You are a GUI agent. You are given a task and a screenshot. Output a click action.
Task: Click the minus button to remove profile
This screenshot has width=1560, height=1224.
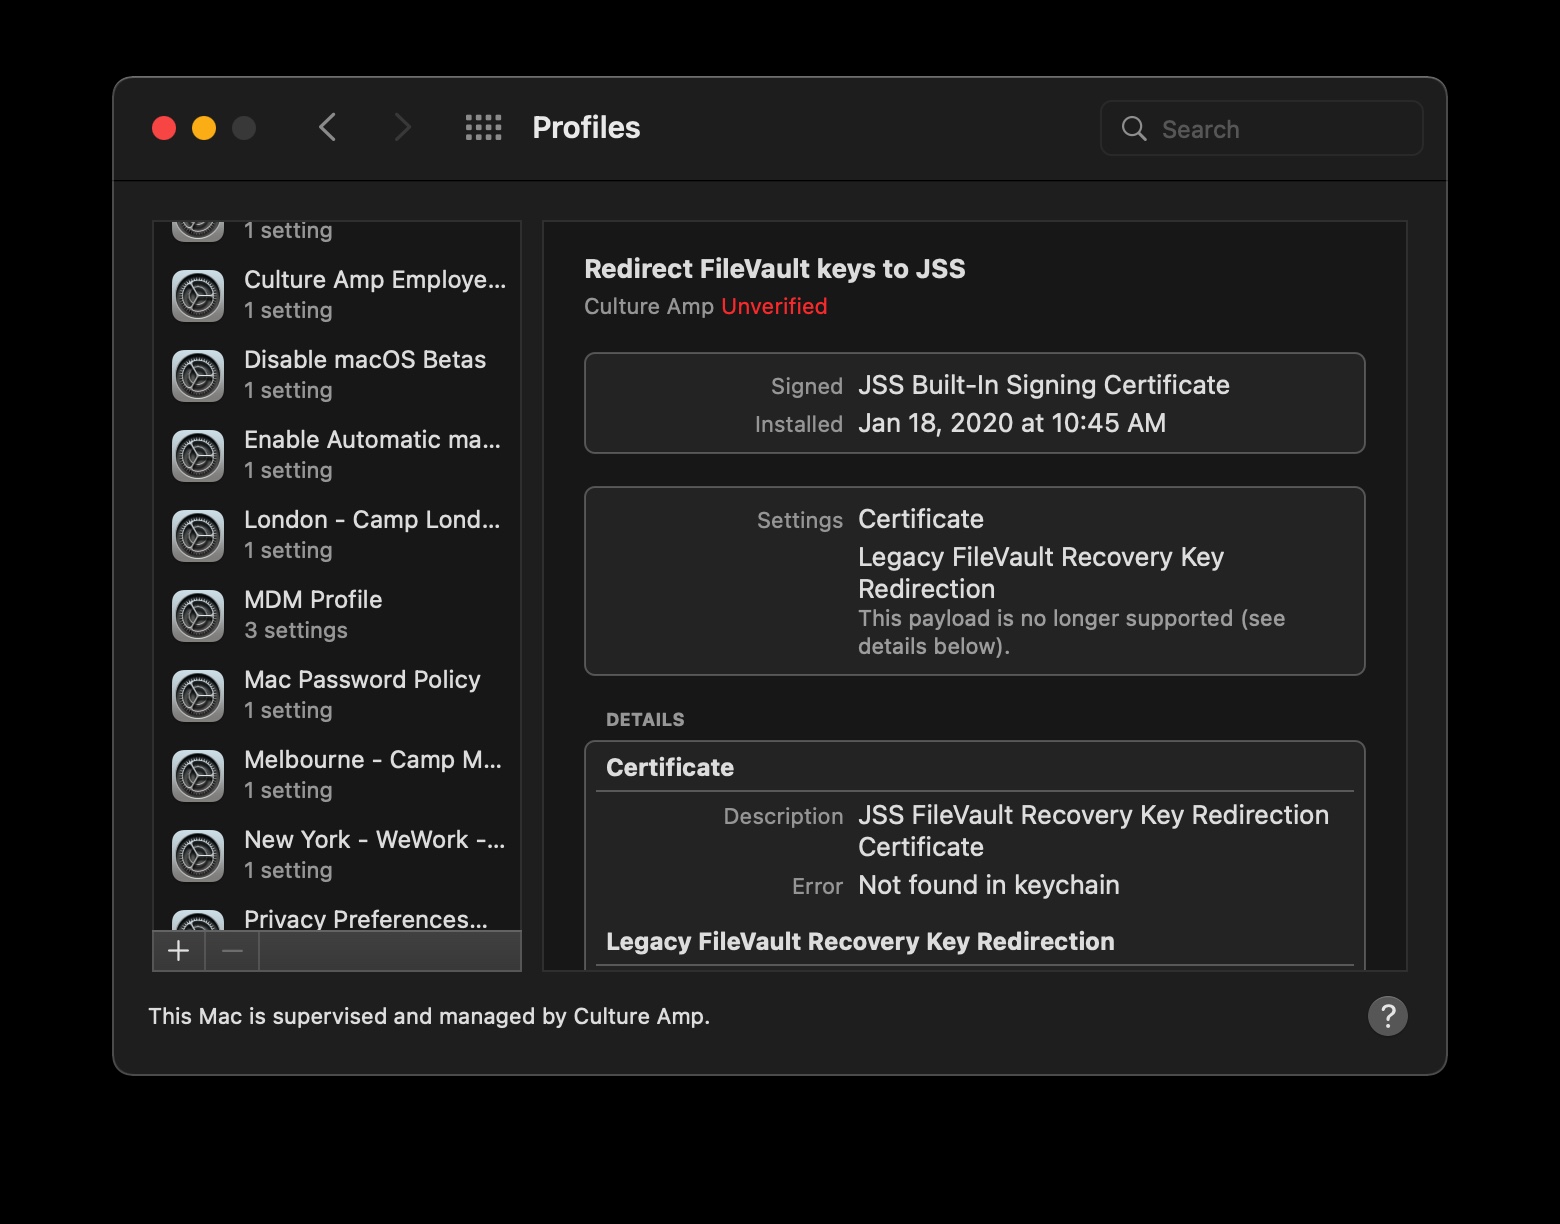pyautogui.click(x=232, y=951)
